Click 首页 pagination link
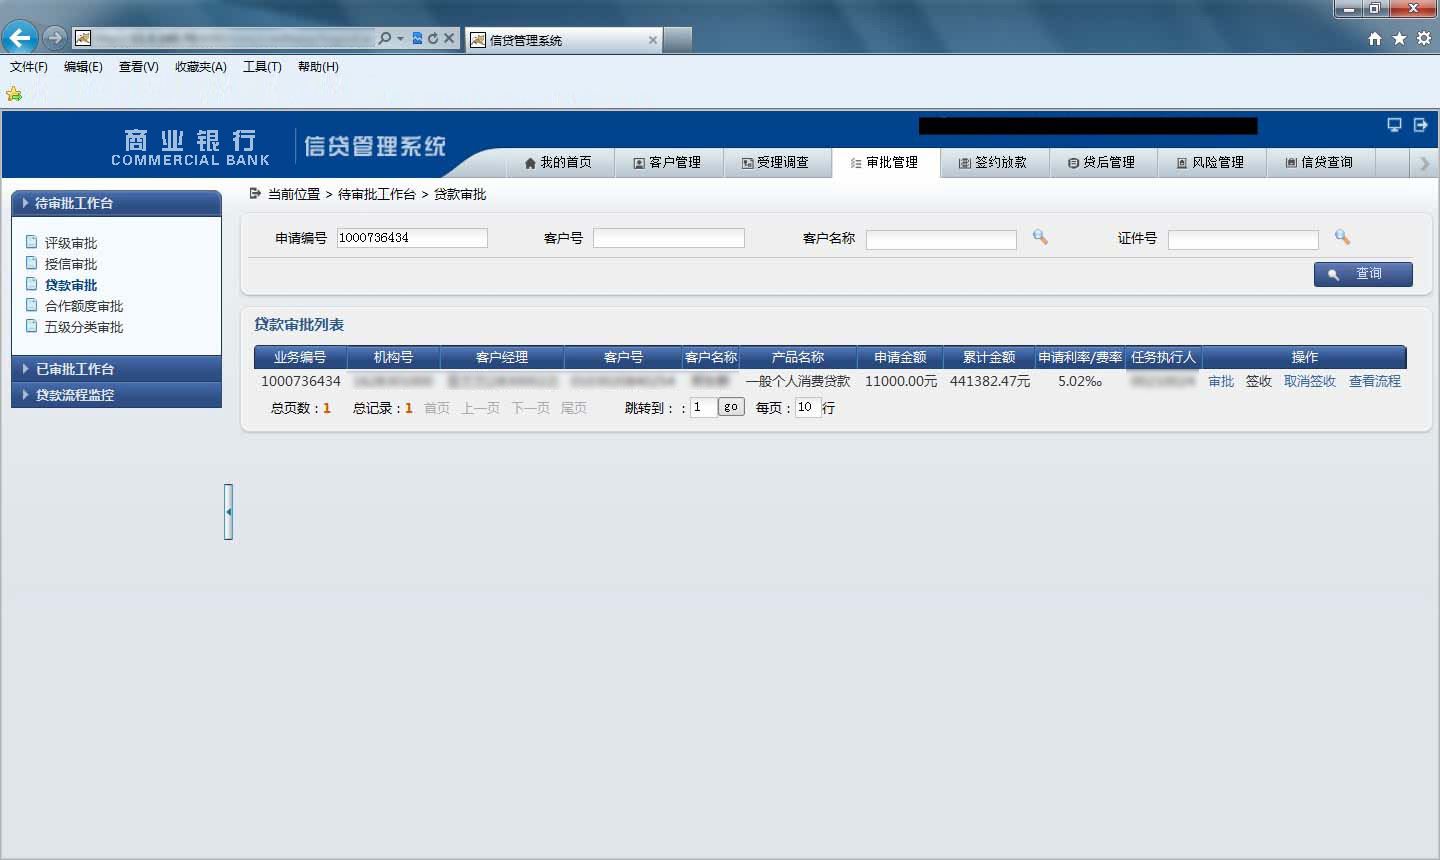Image resolution: width=1440 pixels, height=860 pixels. (x=437, y=408)
